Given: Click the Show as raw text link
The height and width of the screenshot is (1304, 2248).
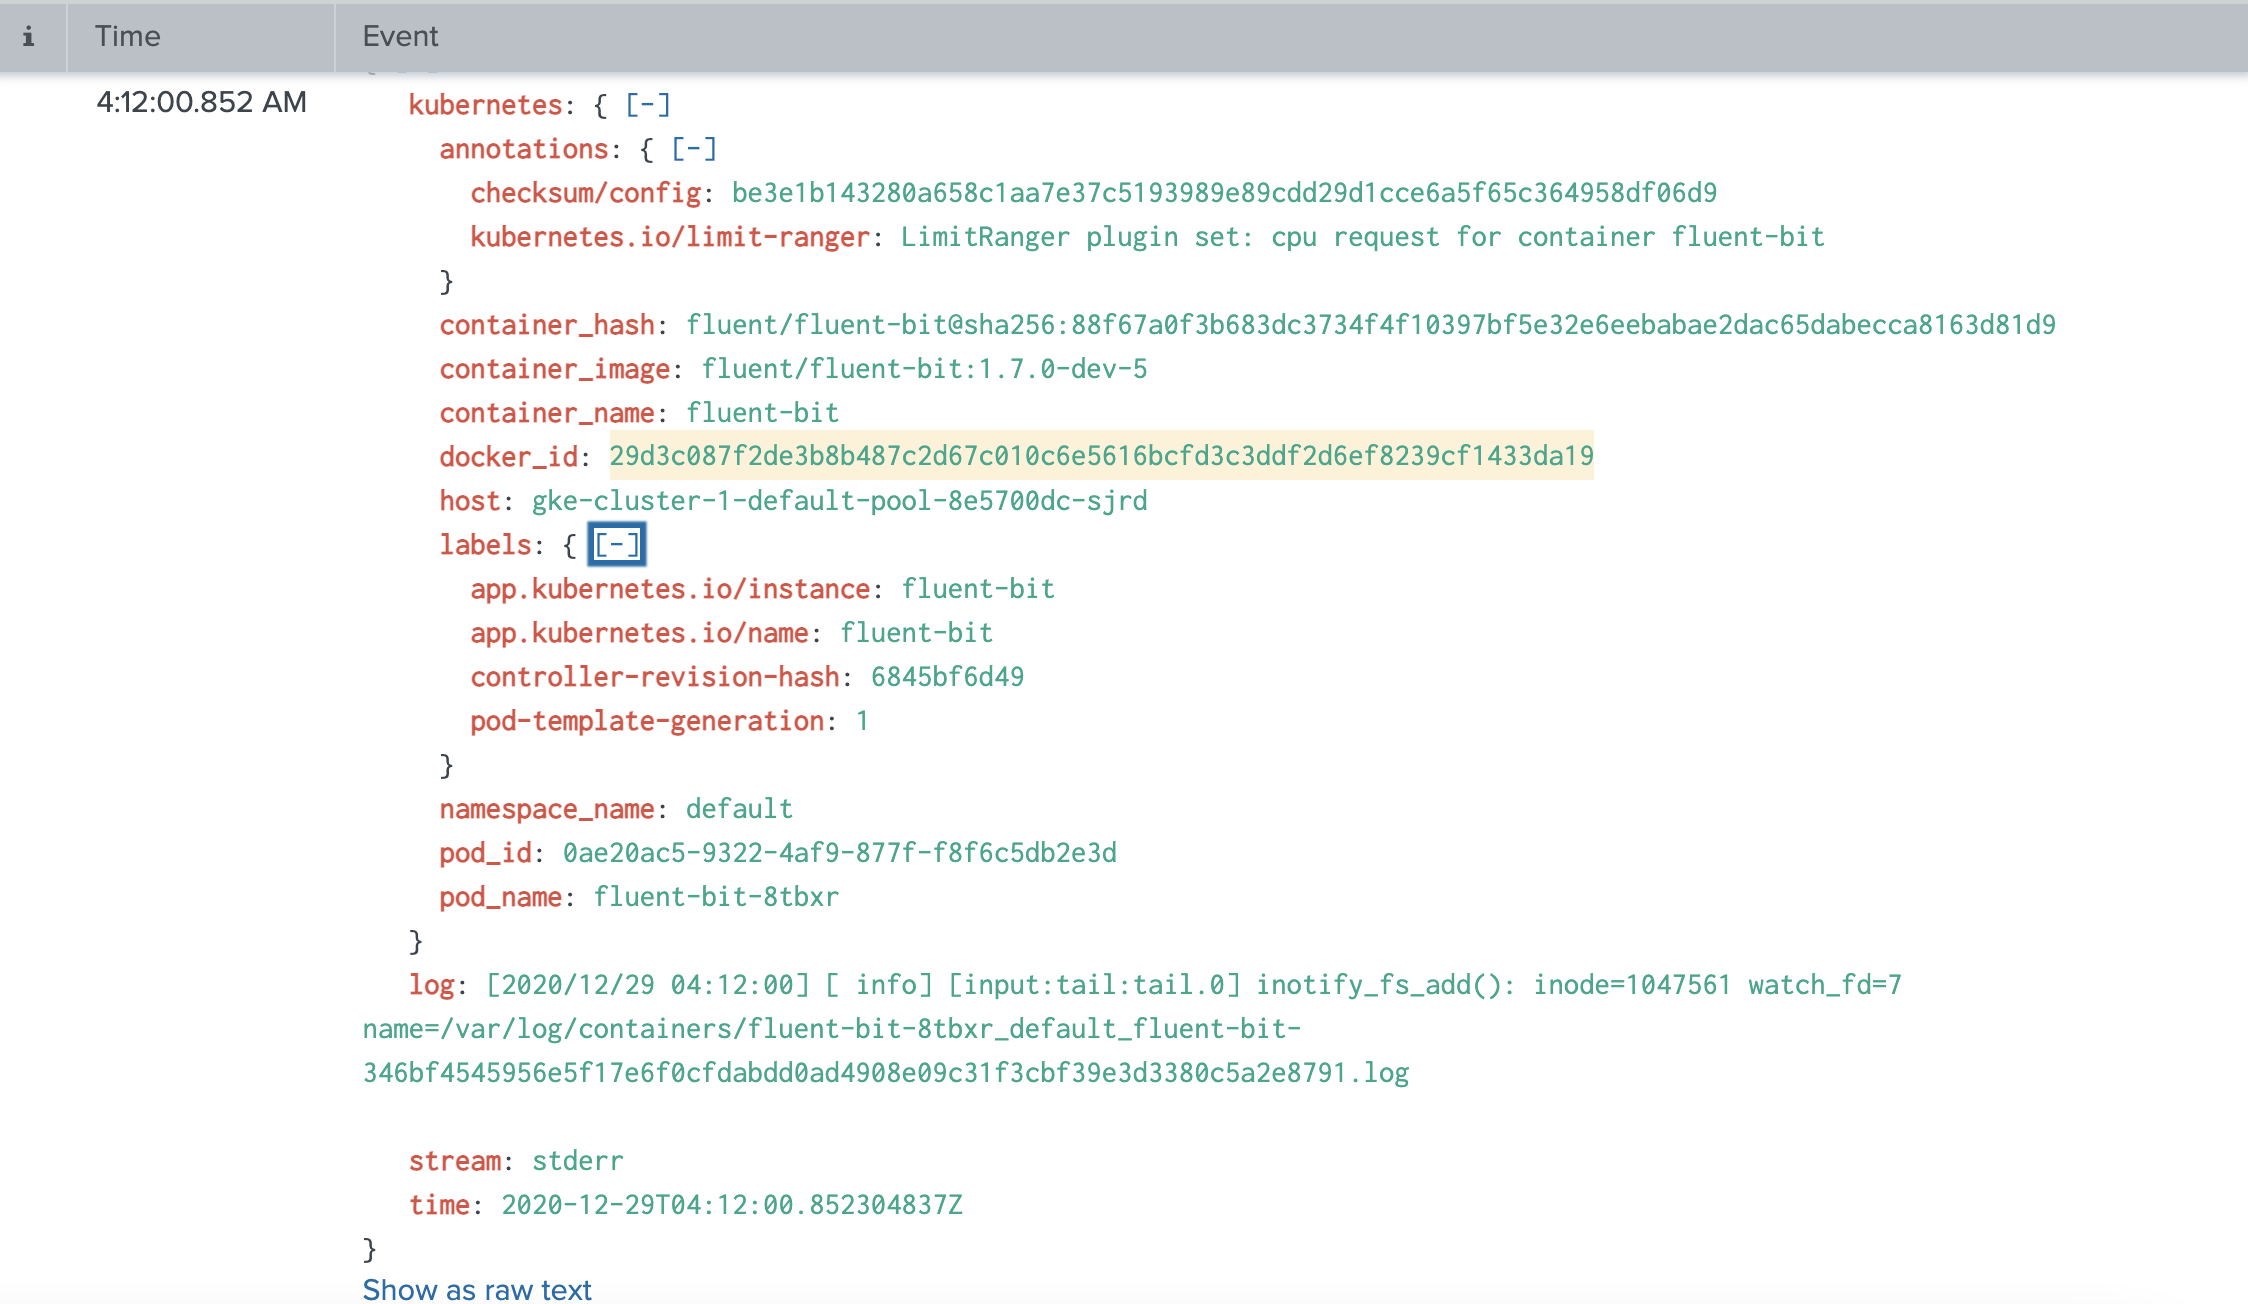Looking at the screenshot, I should [477, 1290].
